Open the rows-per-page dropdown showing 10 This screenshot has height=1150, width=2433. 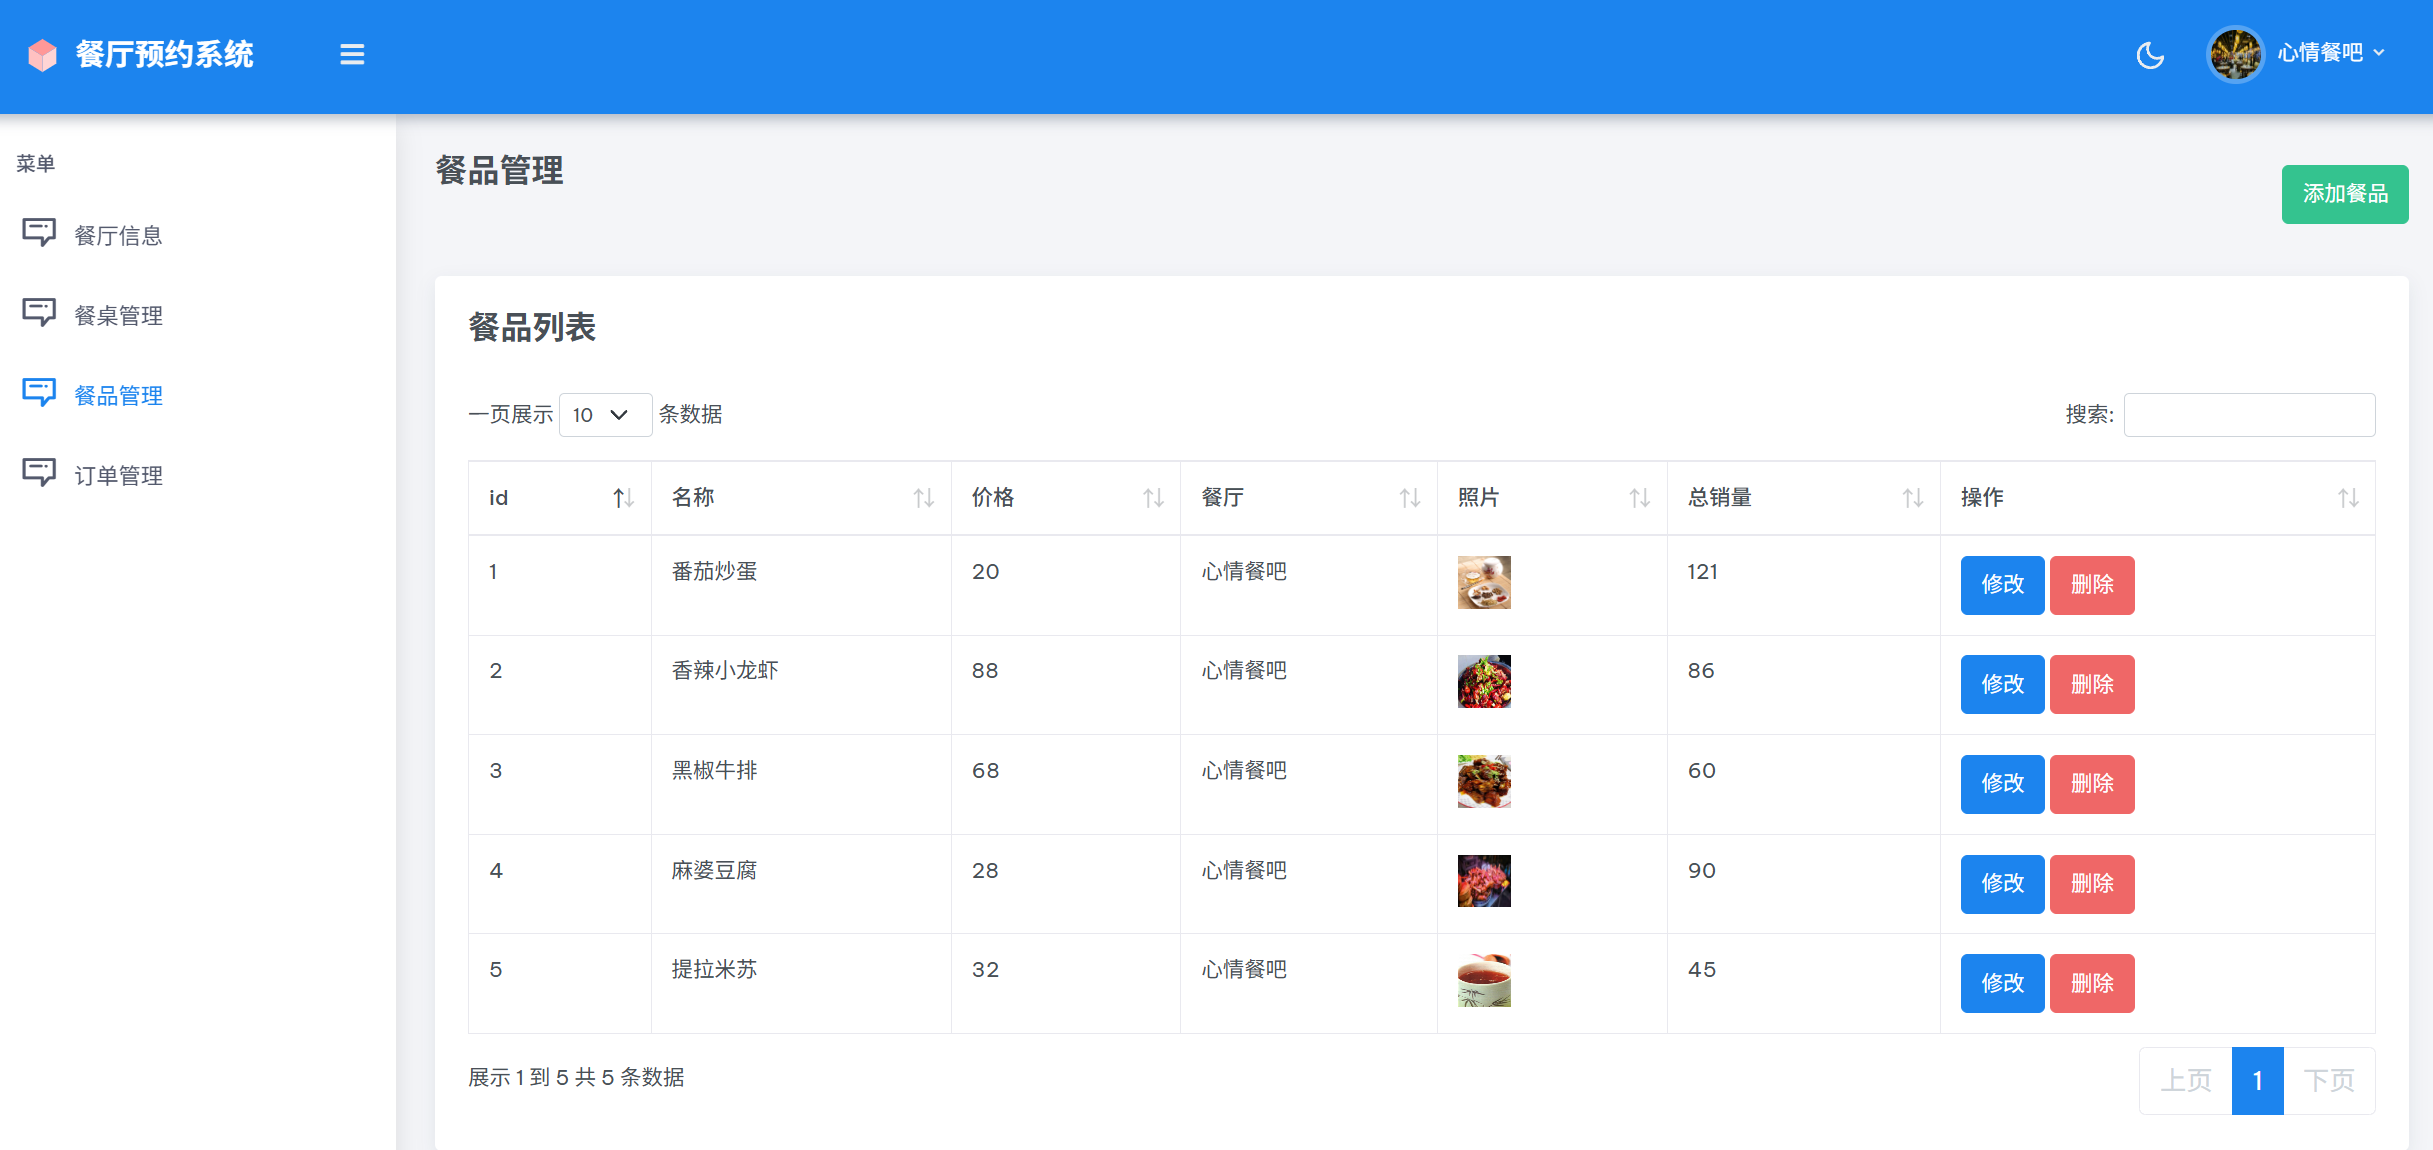(604, 415)
